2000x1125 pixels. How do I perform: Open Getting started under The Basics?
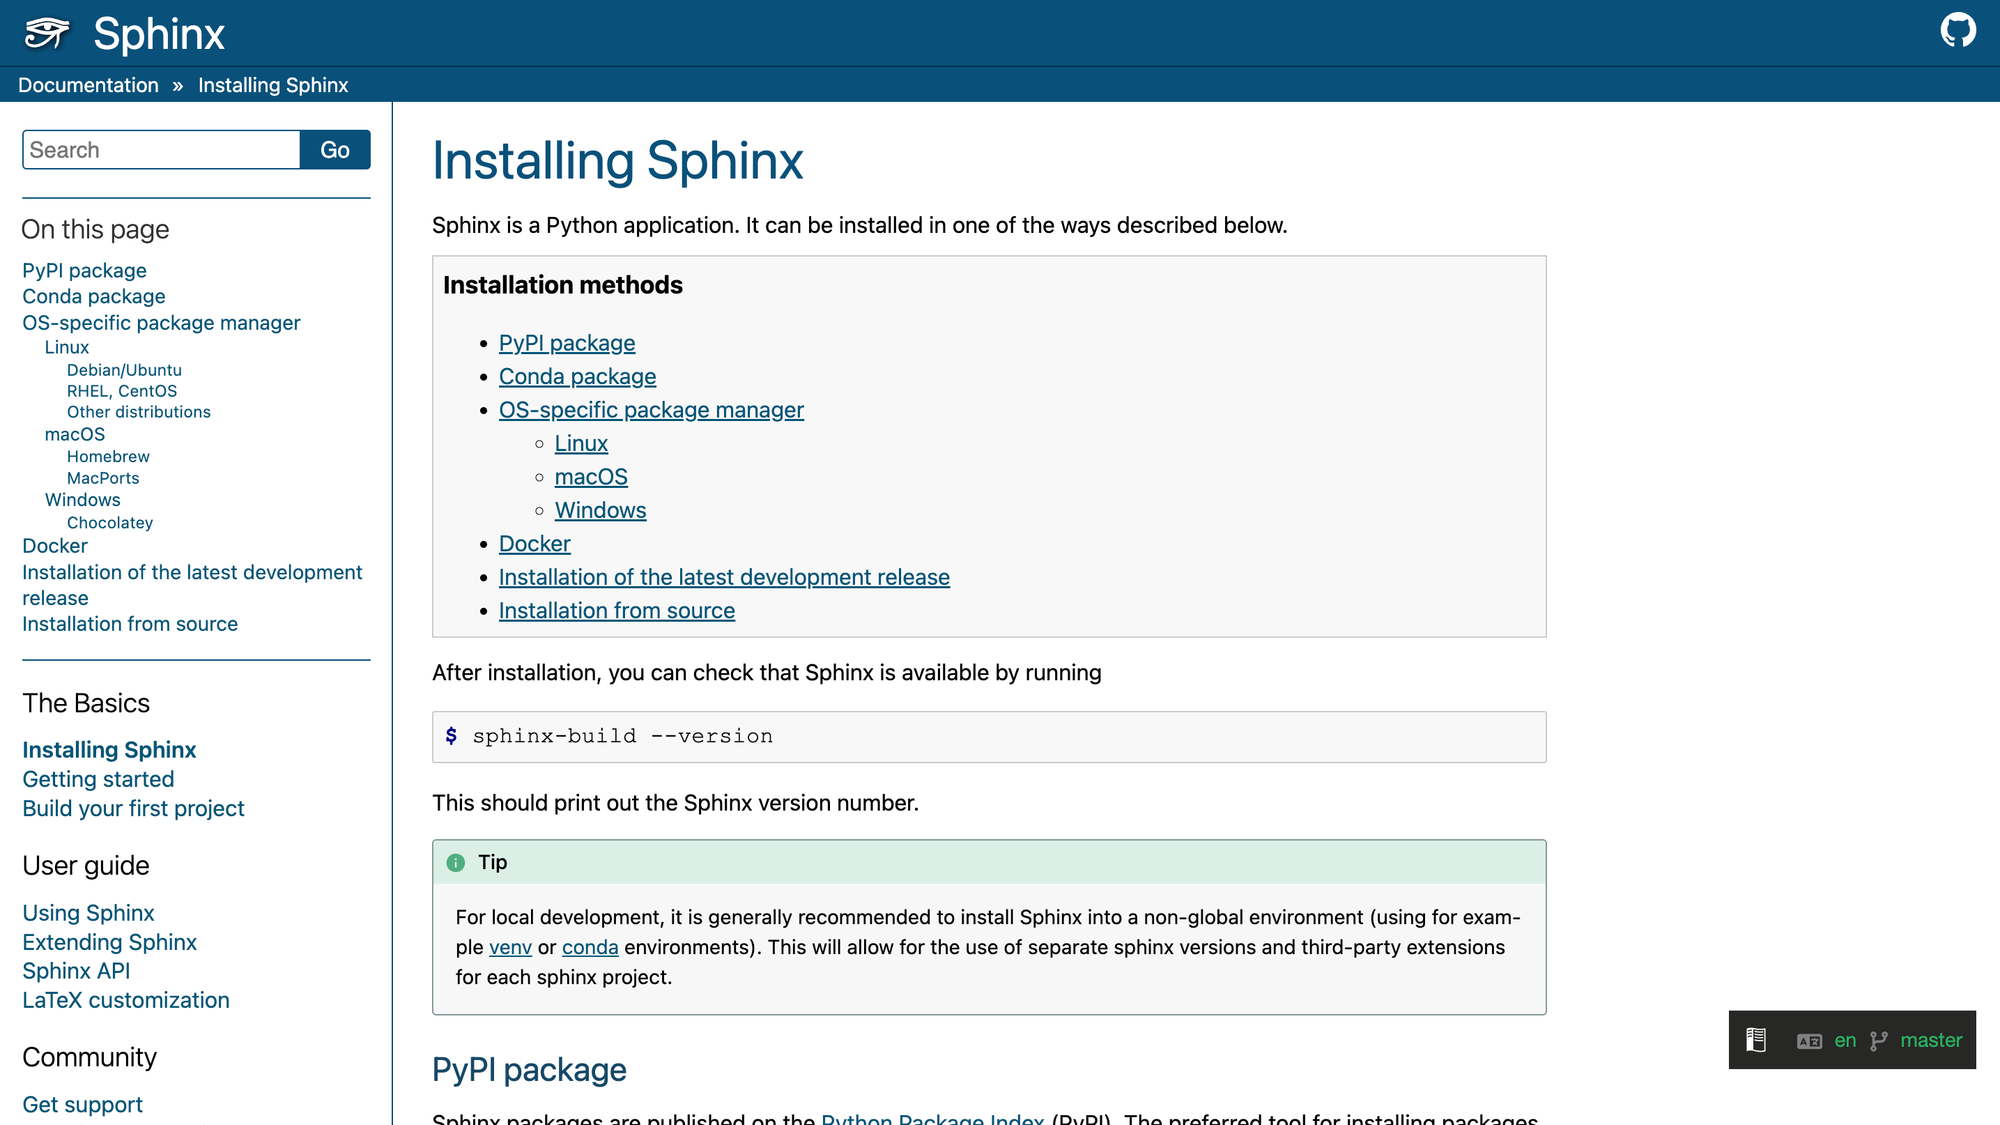(x=98, y=779)
